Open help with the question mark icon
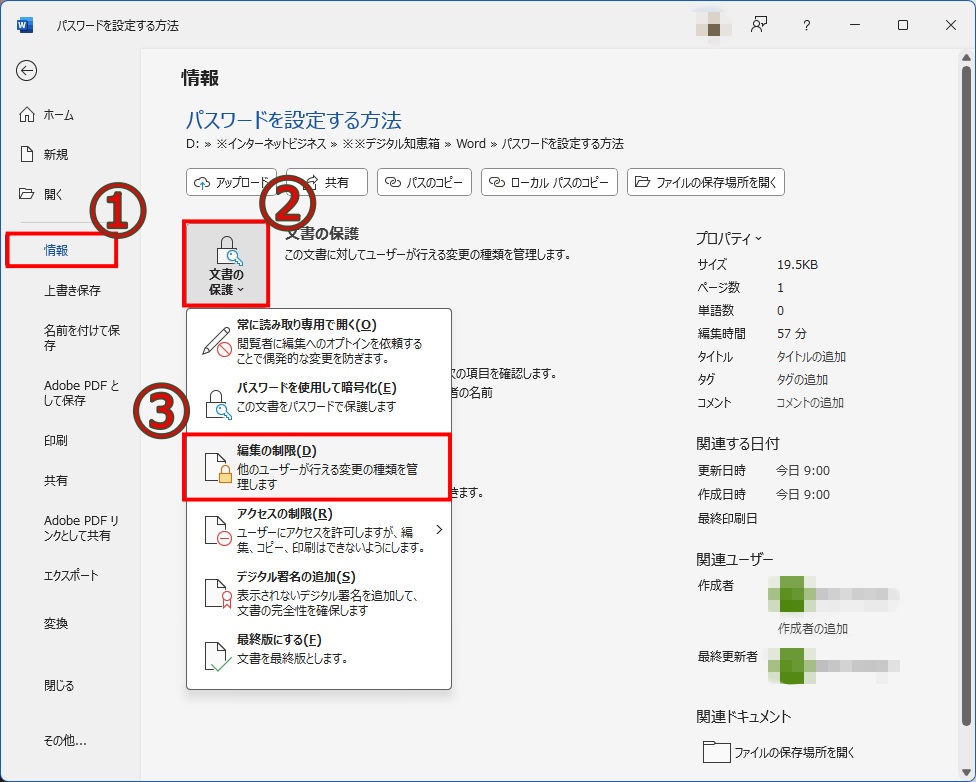Viewport: 976px width, 782px height. pos(806,25)
